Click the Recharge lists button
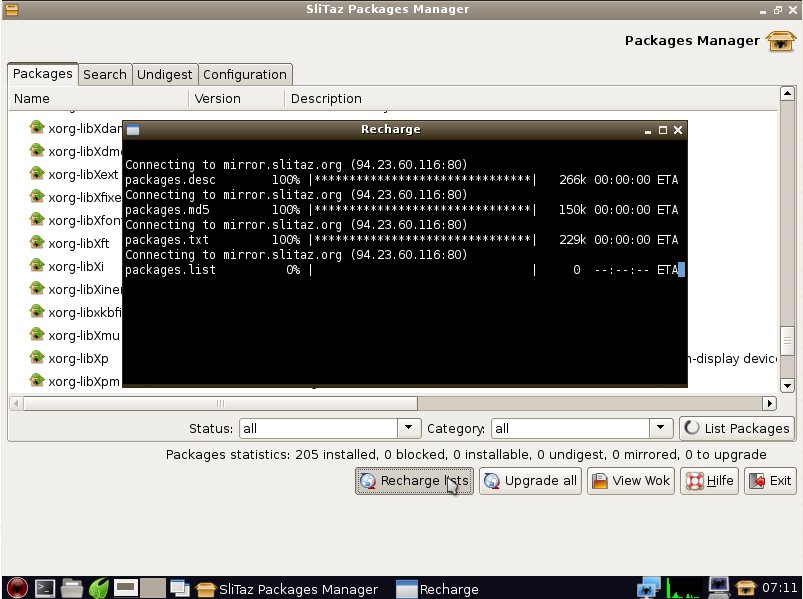This screenshot has height=599, width=803. [x=414, y=481]
